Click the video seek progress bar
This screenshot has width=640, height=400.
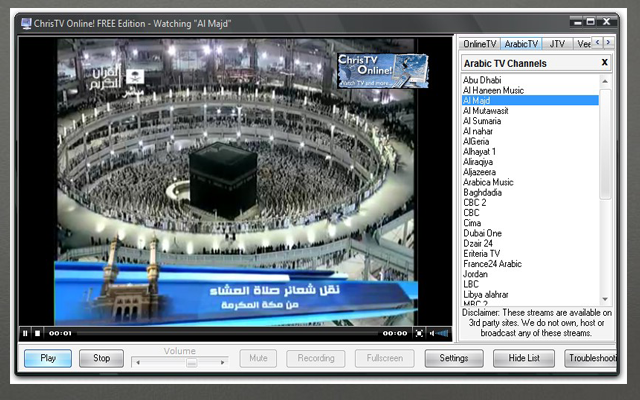(x=227, y=333)
